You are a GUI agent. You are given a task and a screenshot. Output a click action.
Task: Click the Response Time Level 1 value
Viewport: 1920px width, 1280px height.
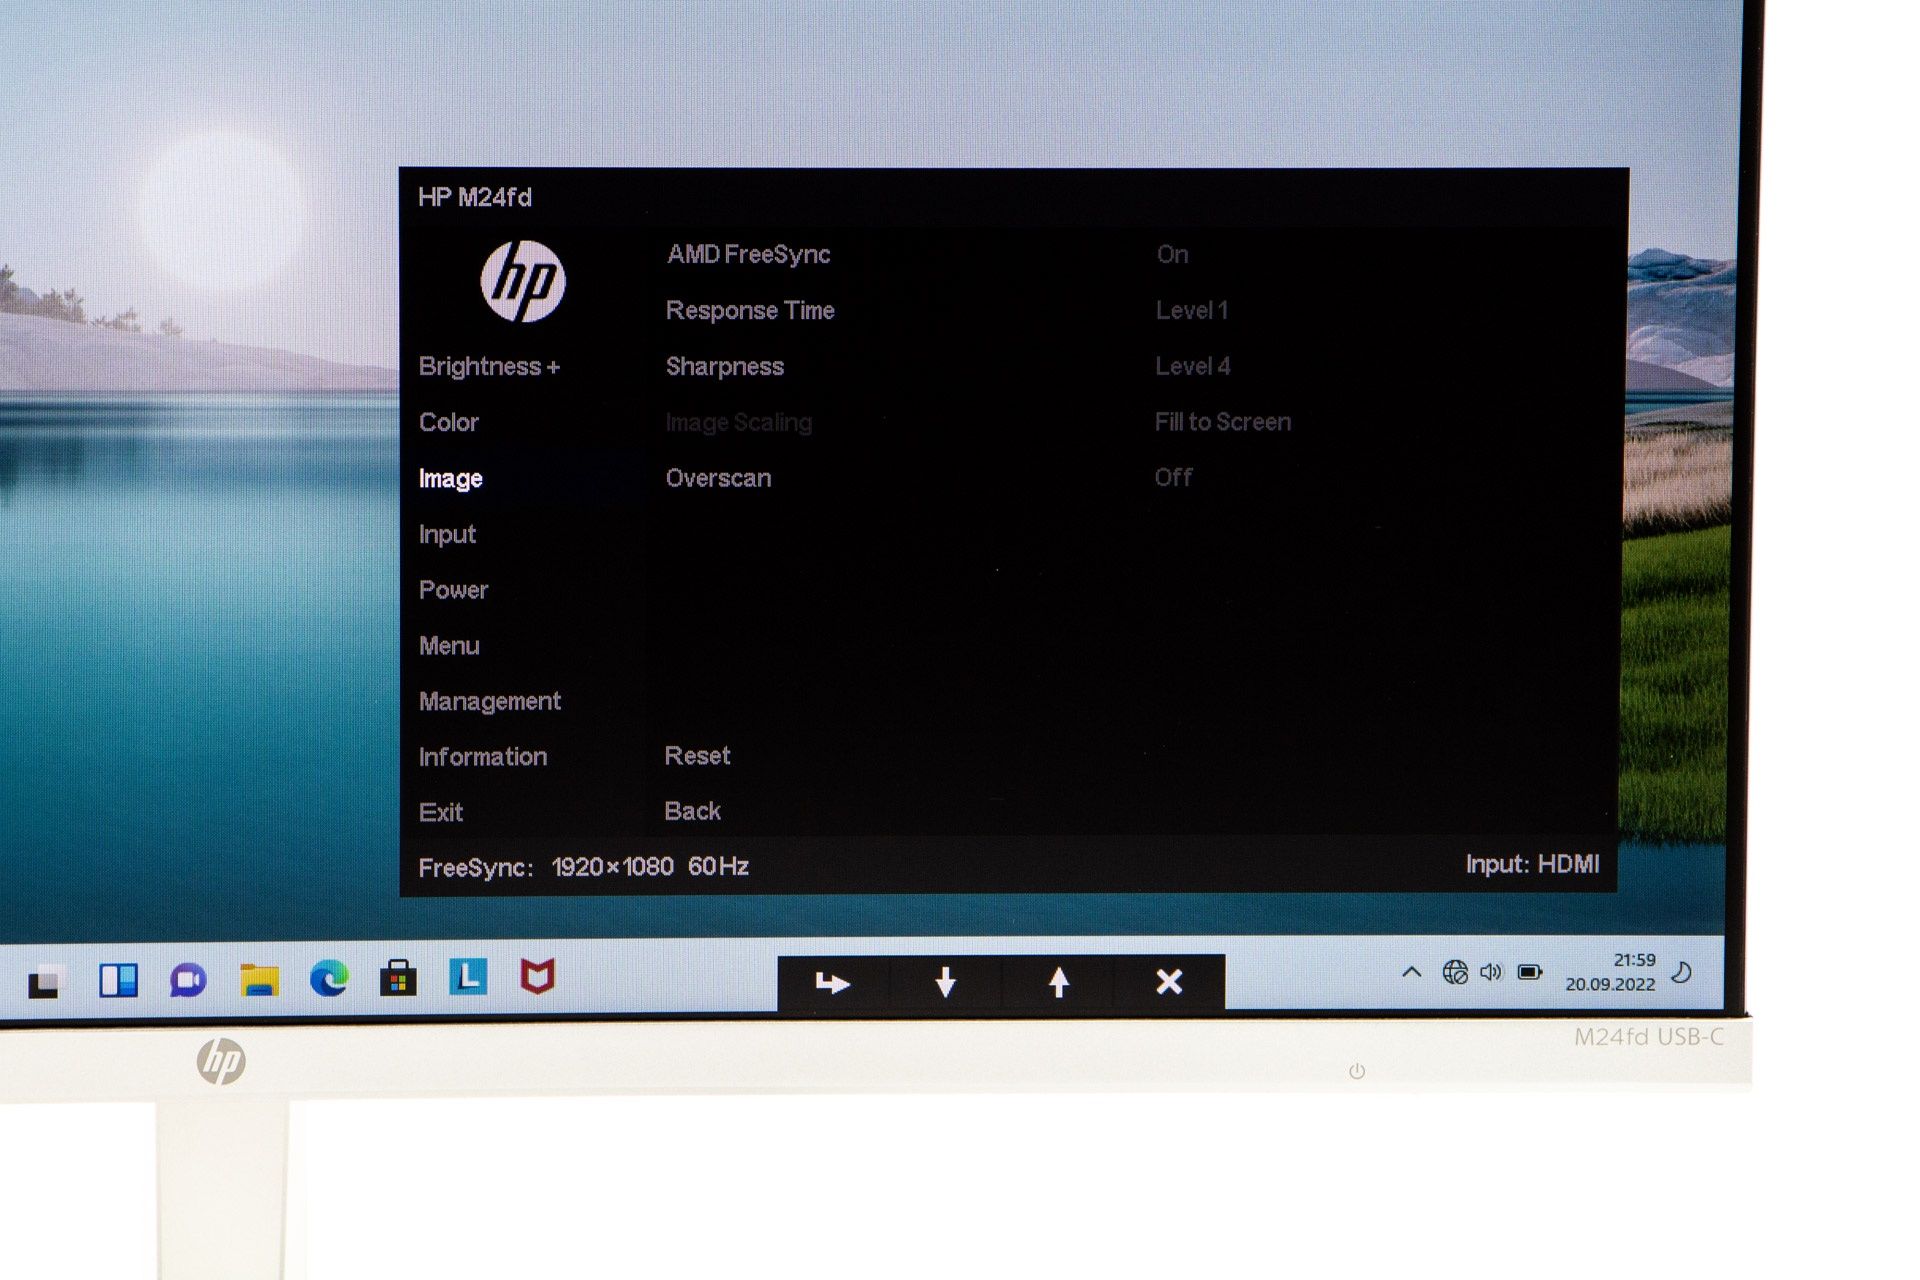tap(1191, 310)
